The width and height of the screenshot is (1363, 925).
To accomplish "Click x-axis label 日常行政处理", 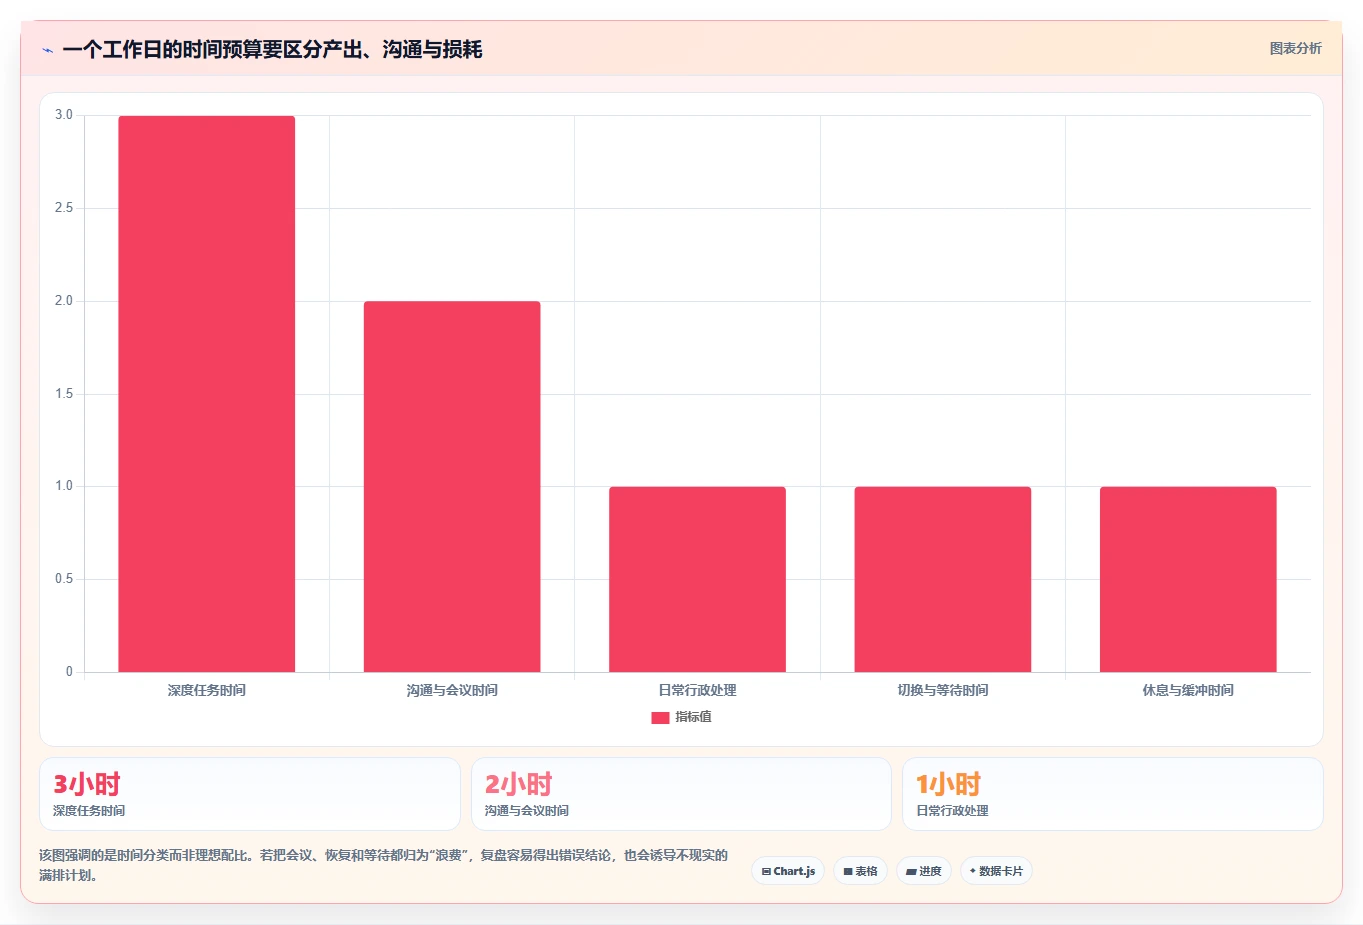I will coord(697,690).
